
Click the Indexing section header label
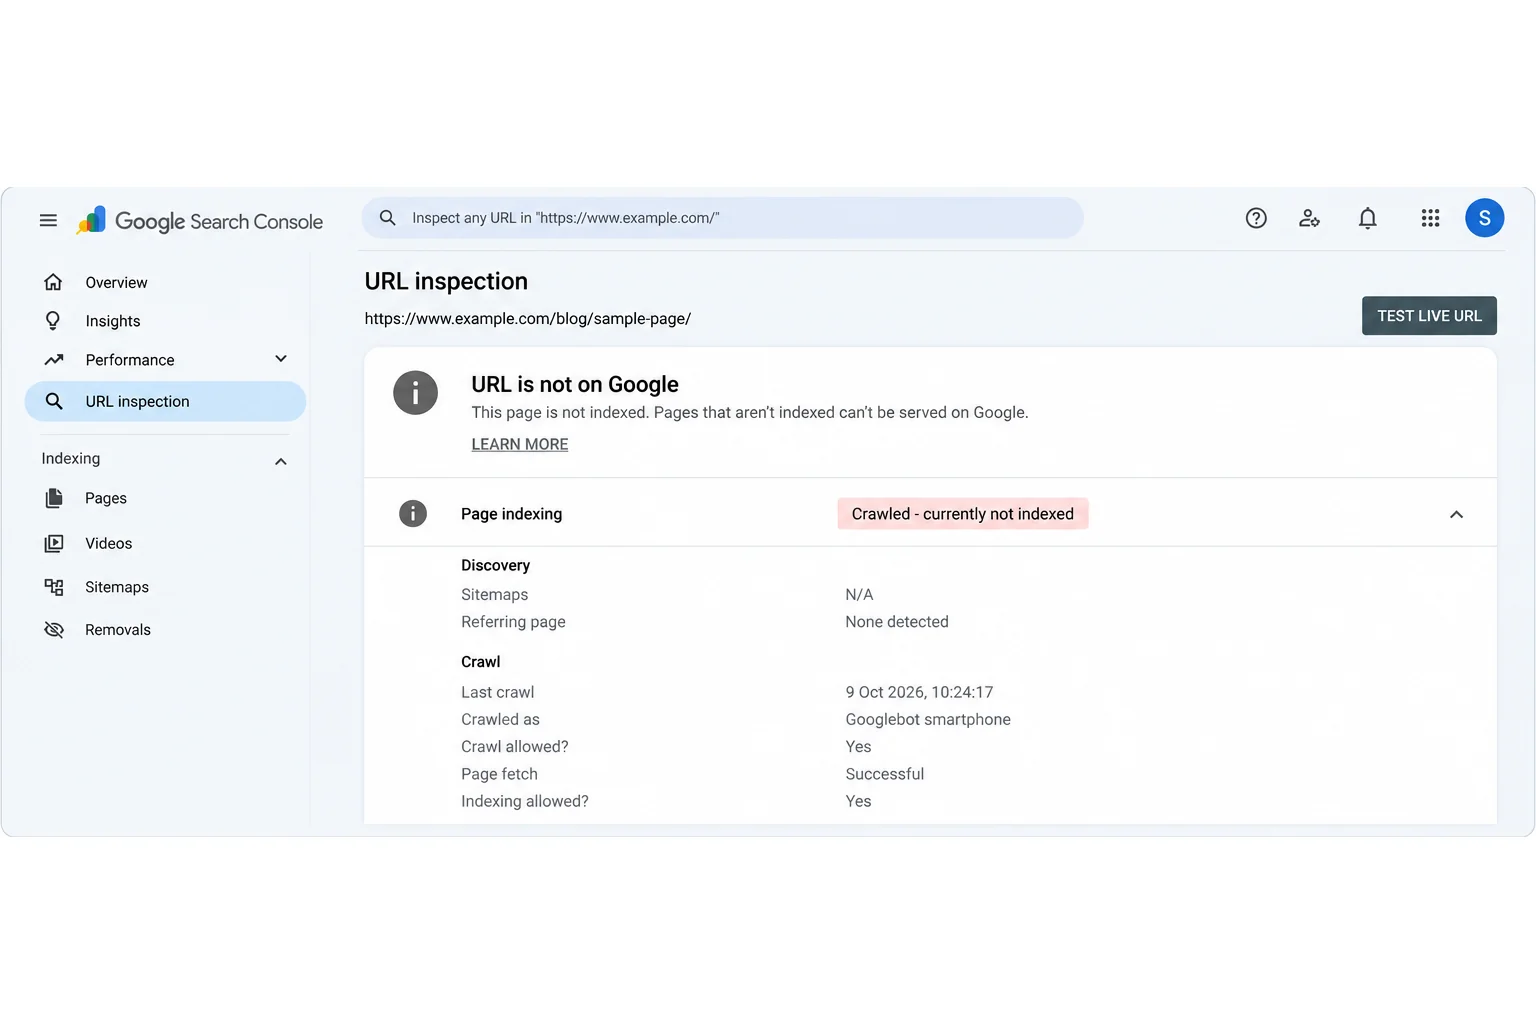(71, 458)
